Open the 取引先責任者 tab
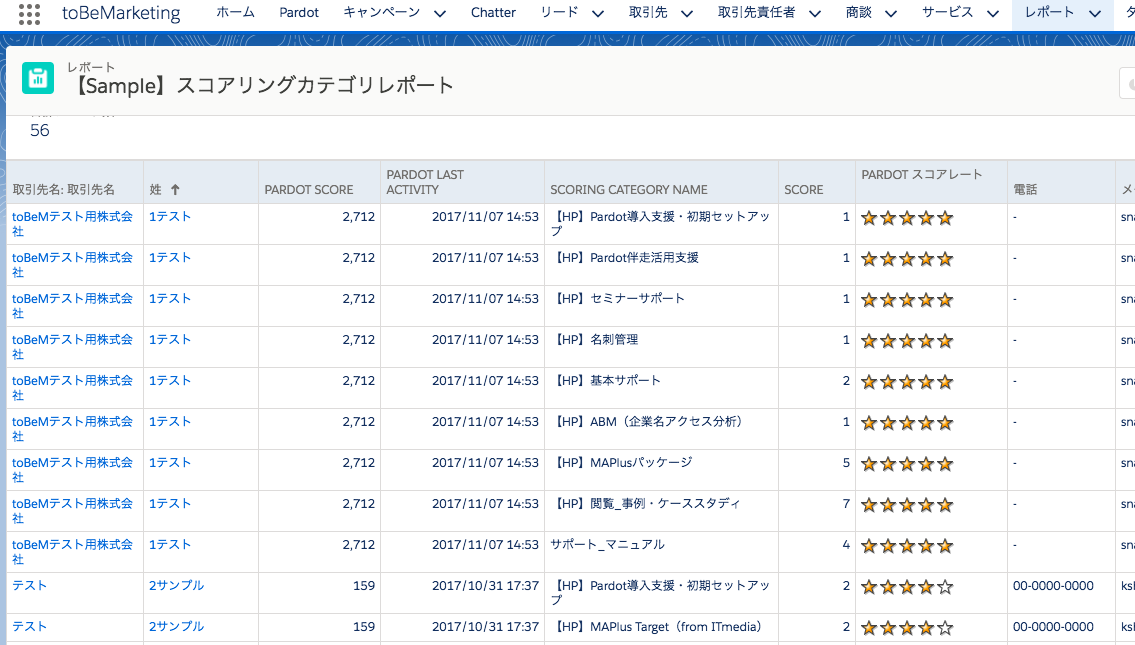The width and height of the screenshot is (1135, 645). click(756, 12)
